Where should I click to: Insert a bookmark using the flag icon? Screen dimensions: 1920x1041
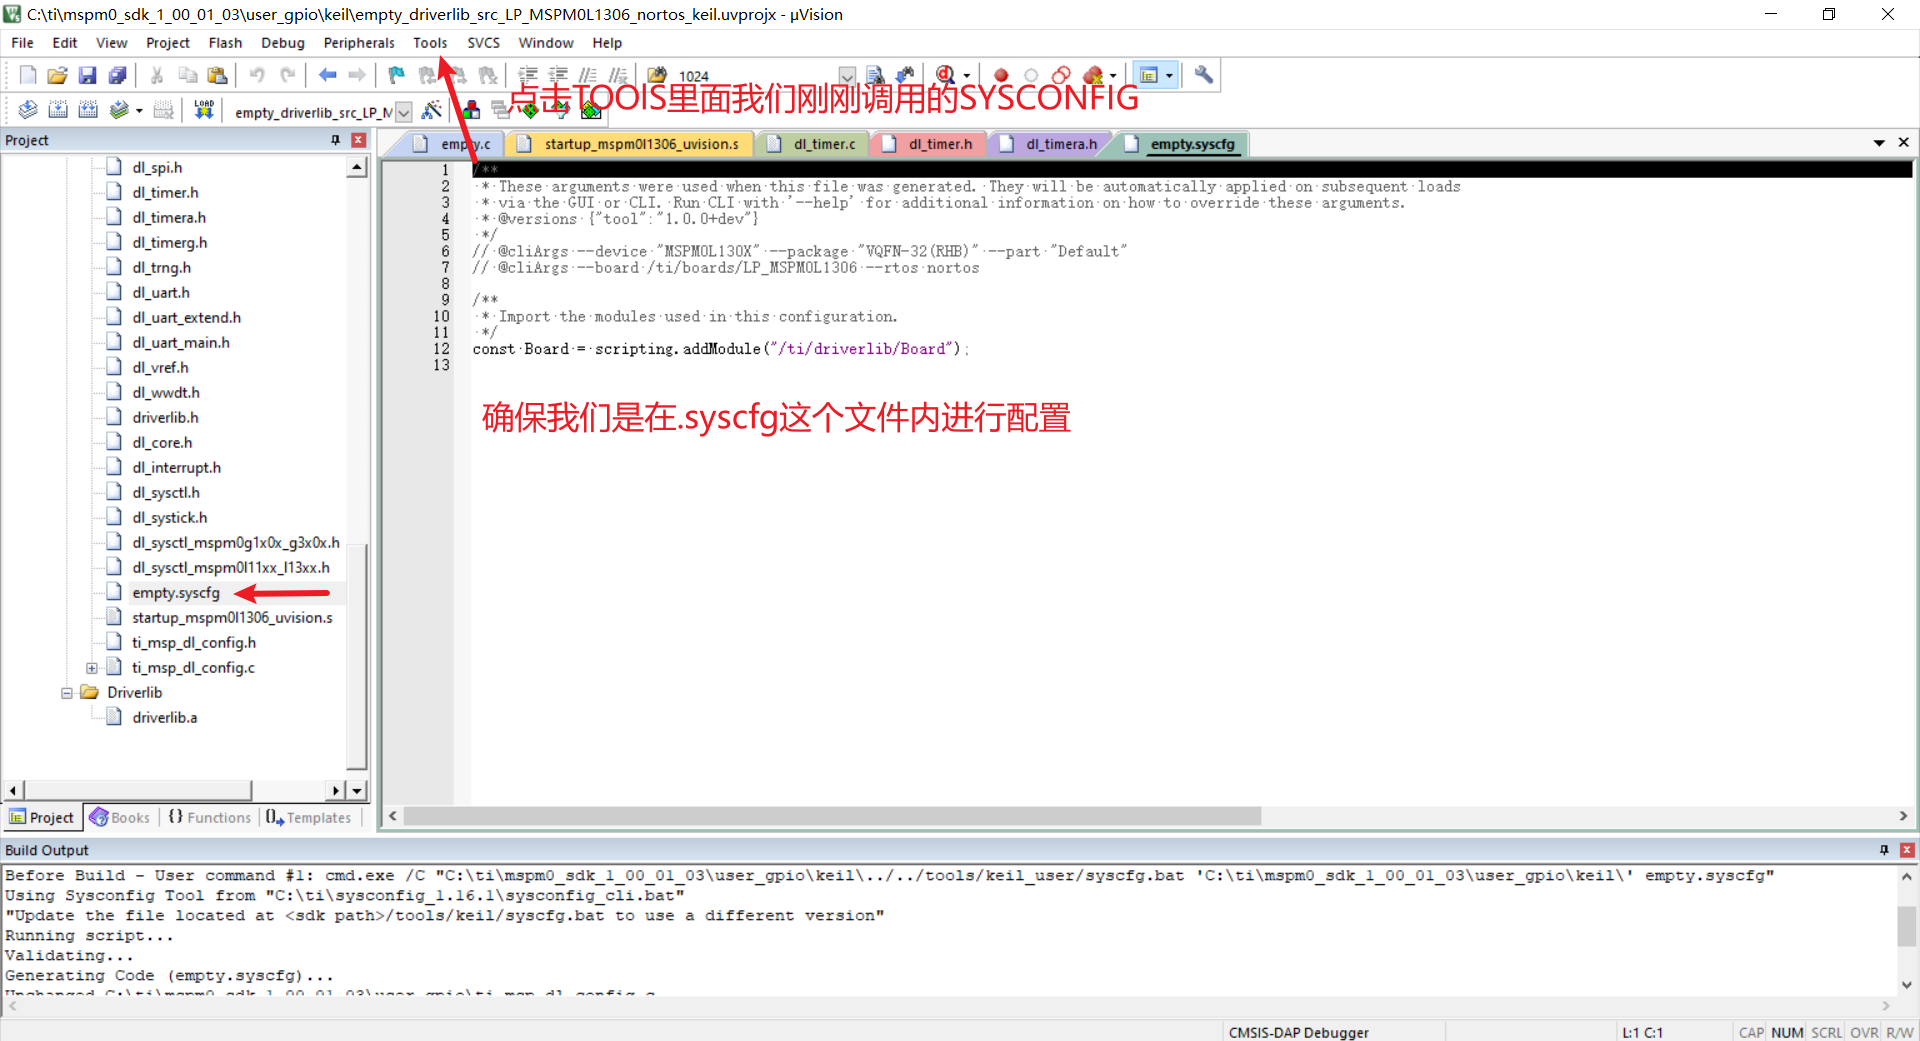[x=397, y=75]
